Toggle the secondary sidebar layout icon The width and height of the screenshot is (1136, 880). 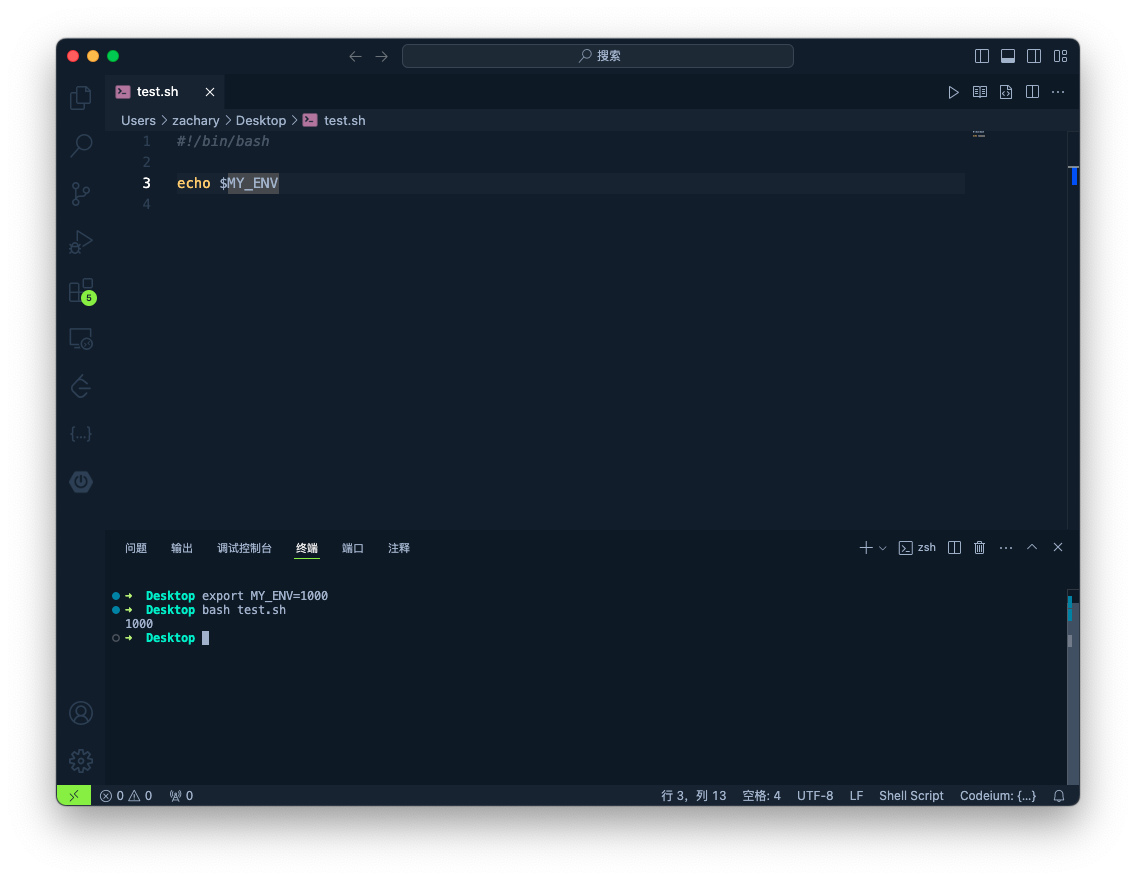1034,56
